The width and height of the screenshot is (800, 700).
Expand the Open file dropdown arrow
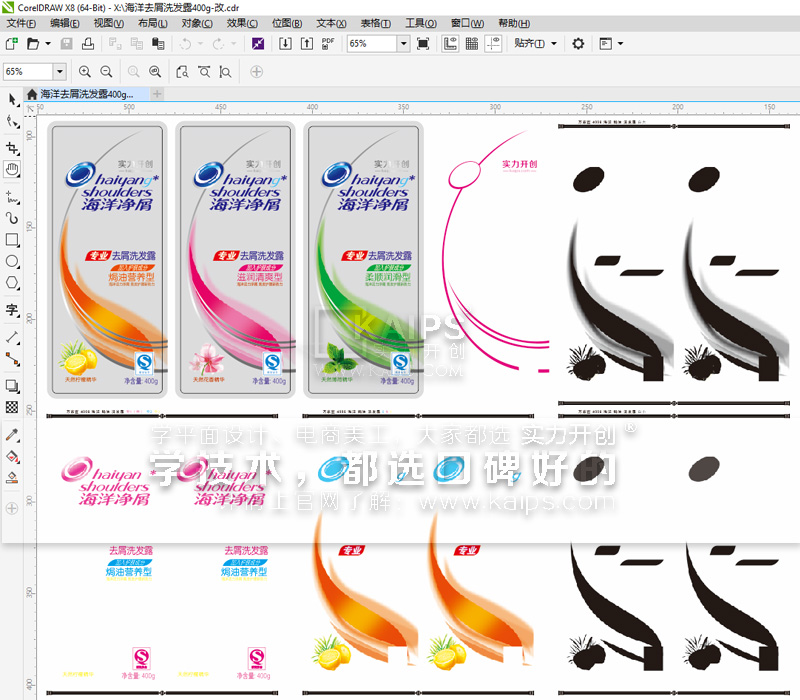click(x=48, y=44)
